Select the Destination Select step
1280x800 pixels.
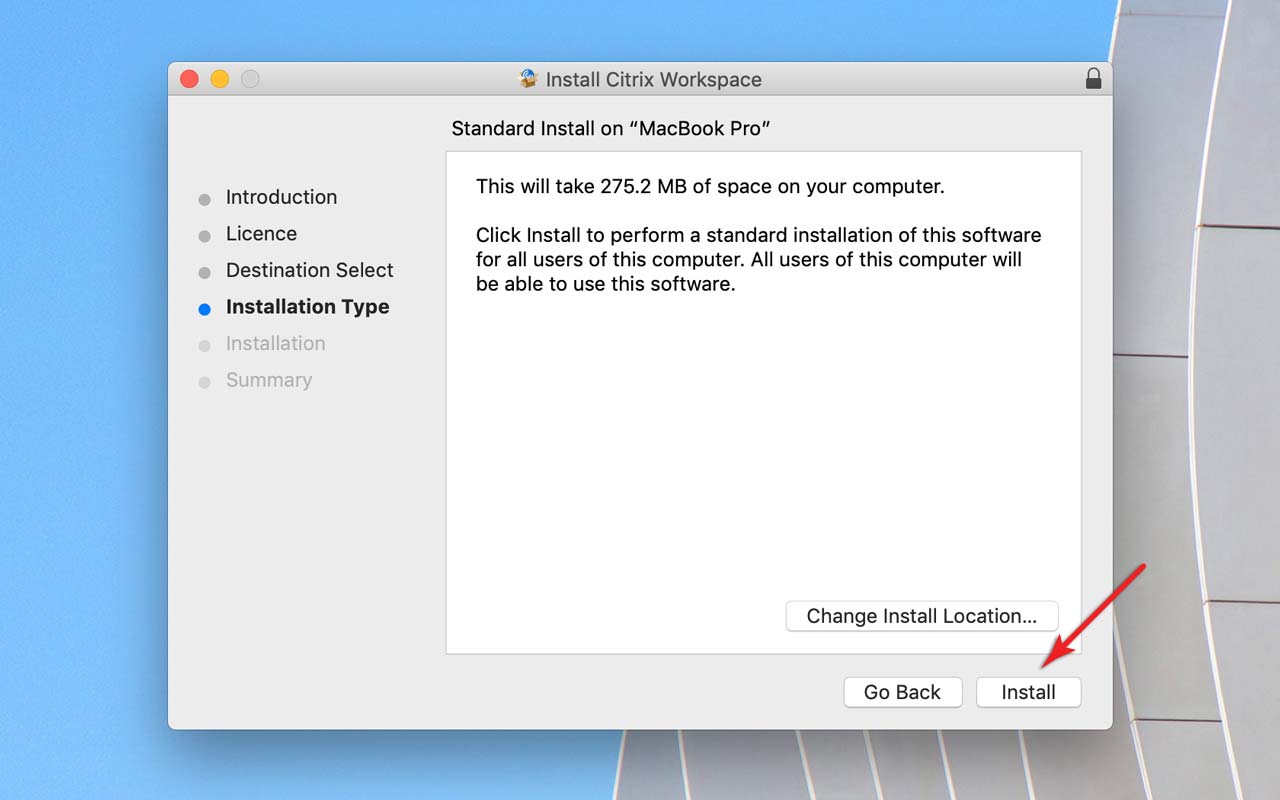click(x=309, y=270)
